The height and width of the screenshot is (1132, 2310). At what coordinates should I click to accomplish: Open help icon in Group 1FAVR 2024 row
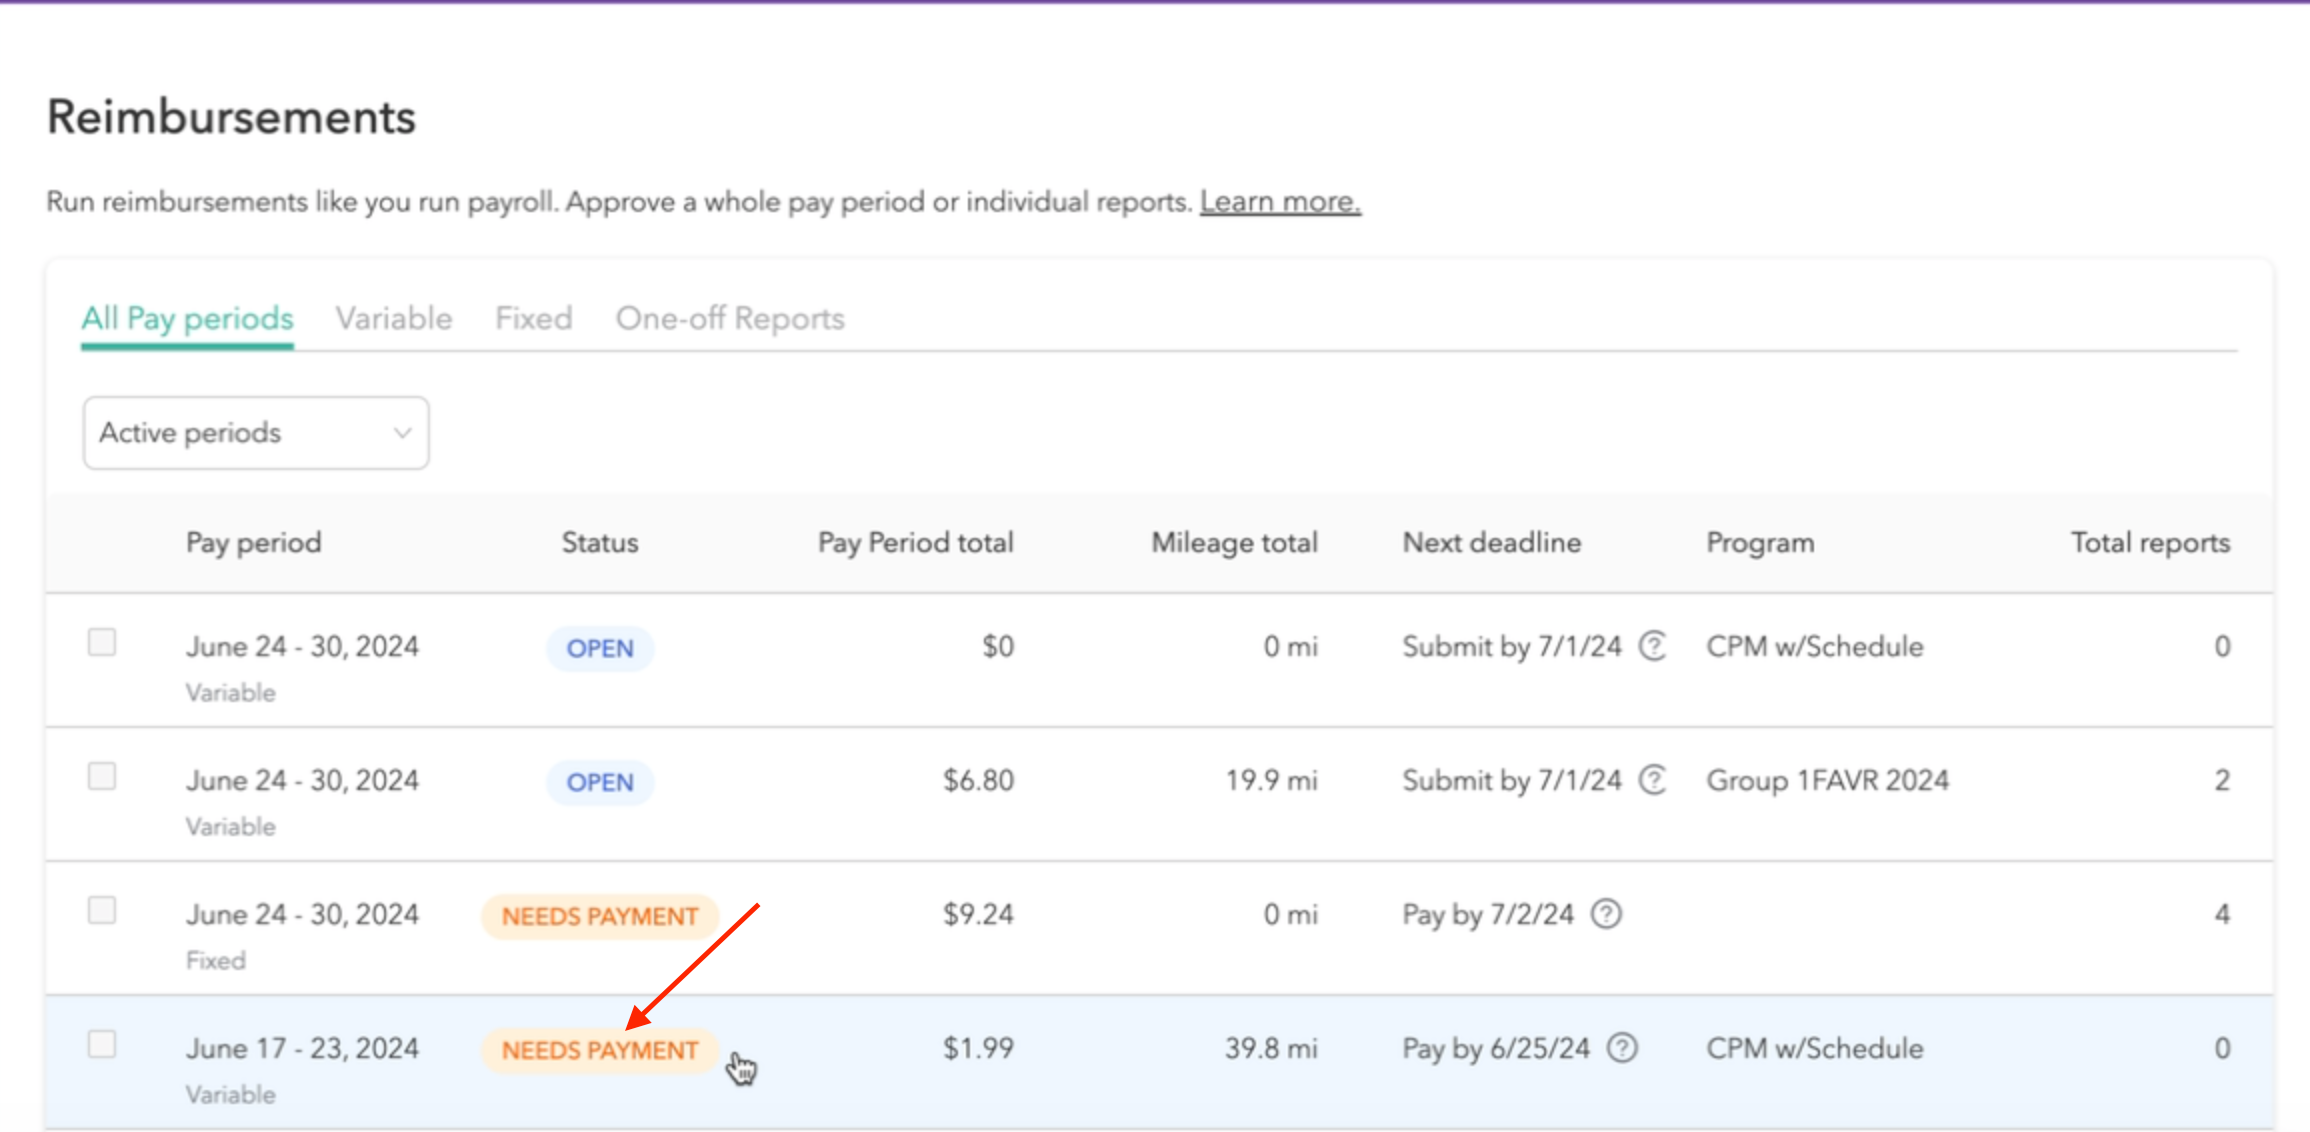(1653, 780)
